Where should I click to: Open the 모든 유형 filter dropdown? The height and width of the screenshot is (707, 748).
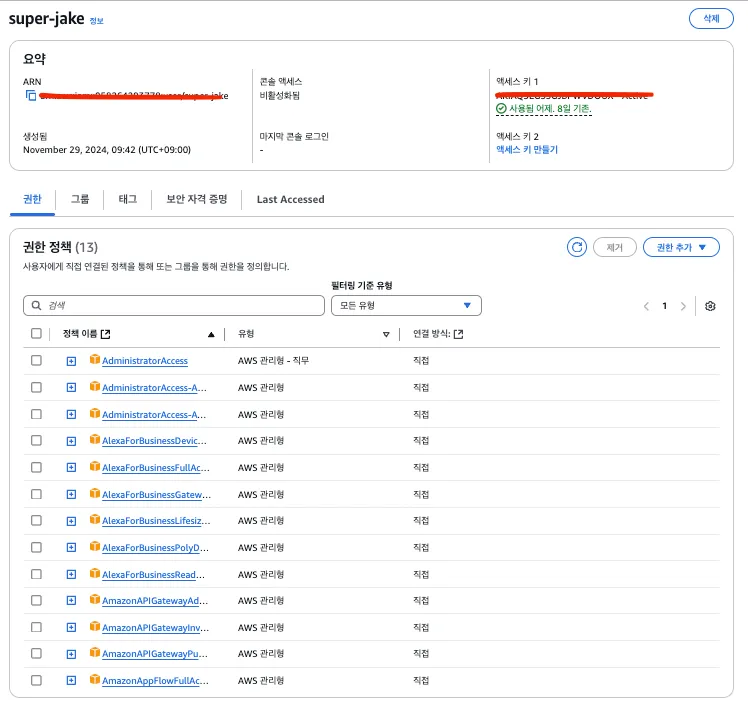pos(406,306)
